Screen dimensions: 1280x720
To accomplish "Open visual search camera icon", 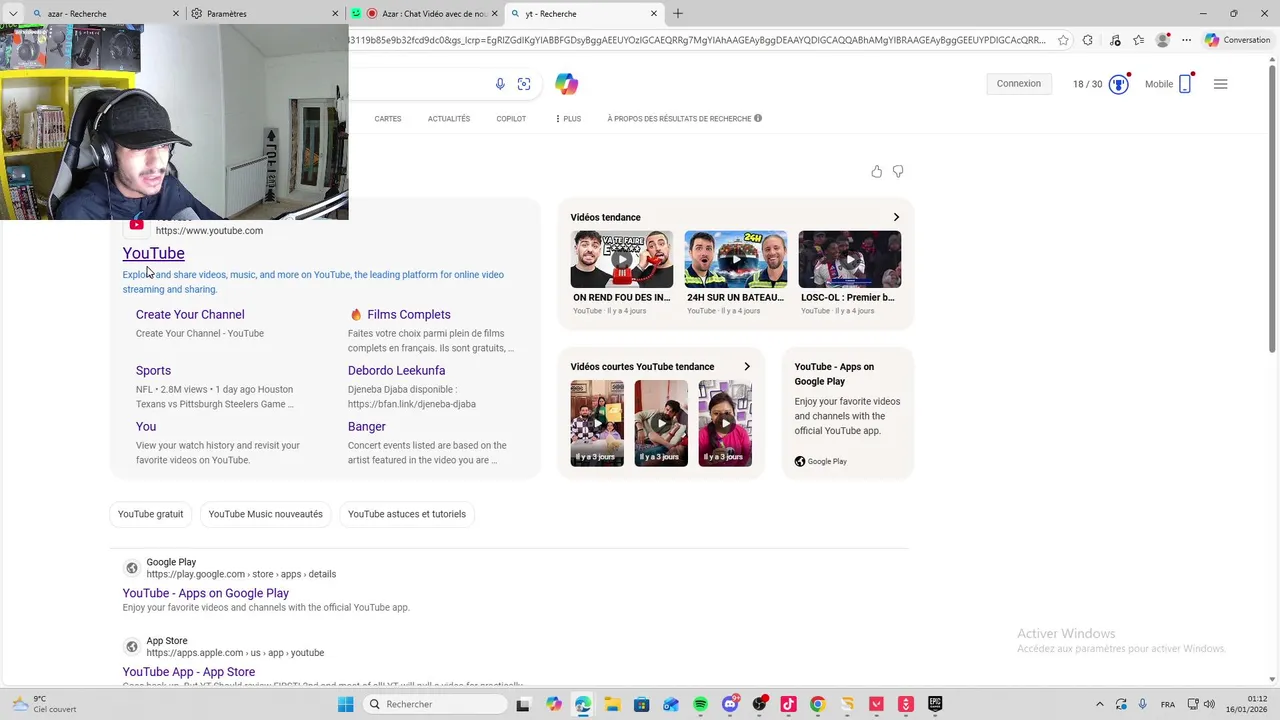I will pyautogui.click(x=524, y=84).
